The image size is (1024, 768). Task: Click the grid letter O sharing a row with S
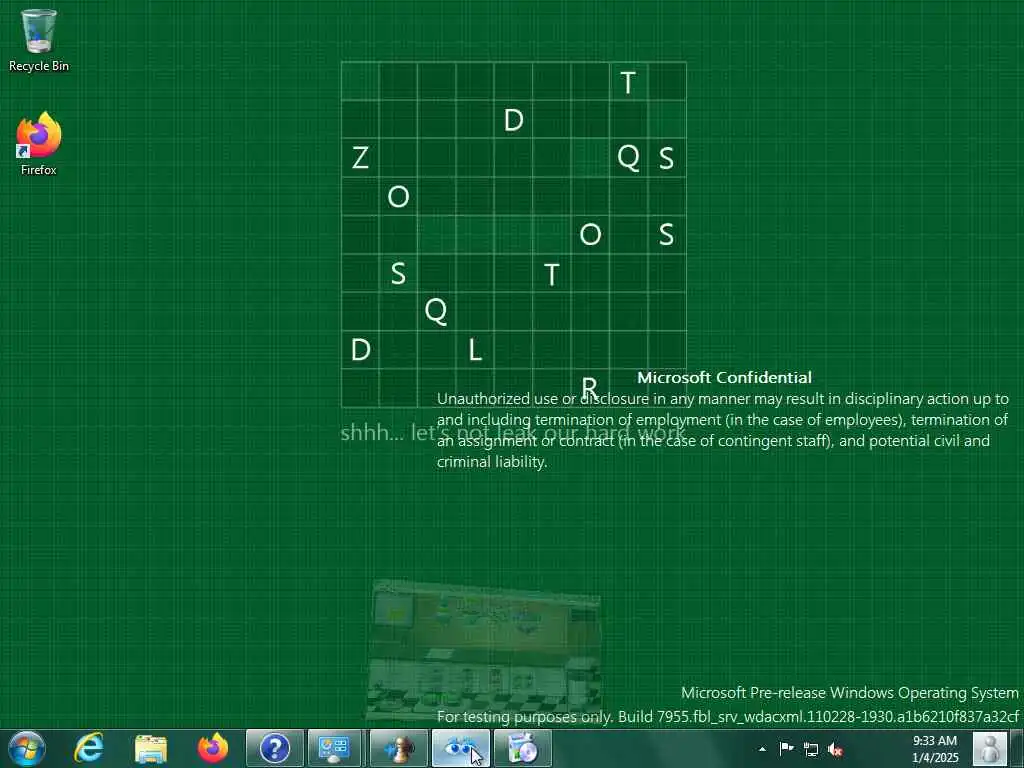point(590,234)
